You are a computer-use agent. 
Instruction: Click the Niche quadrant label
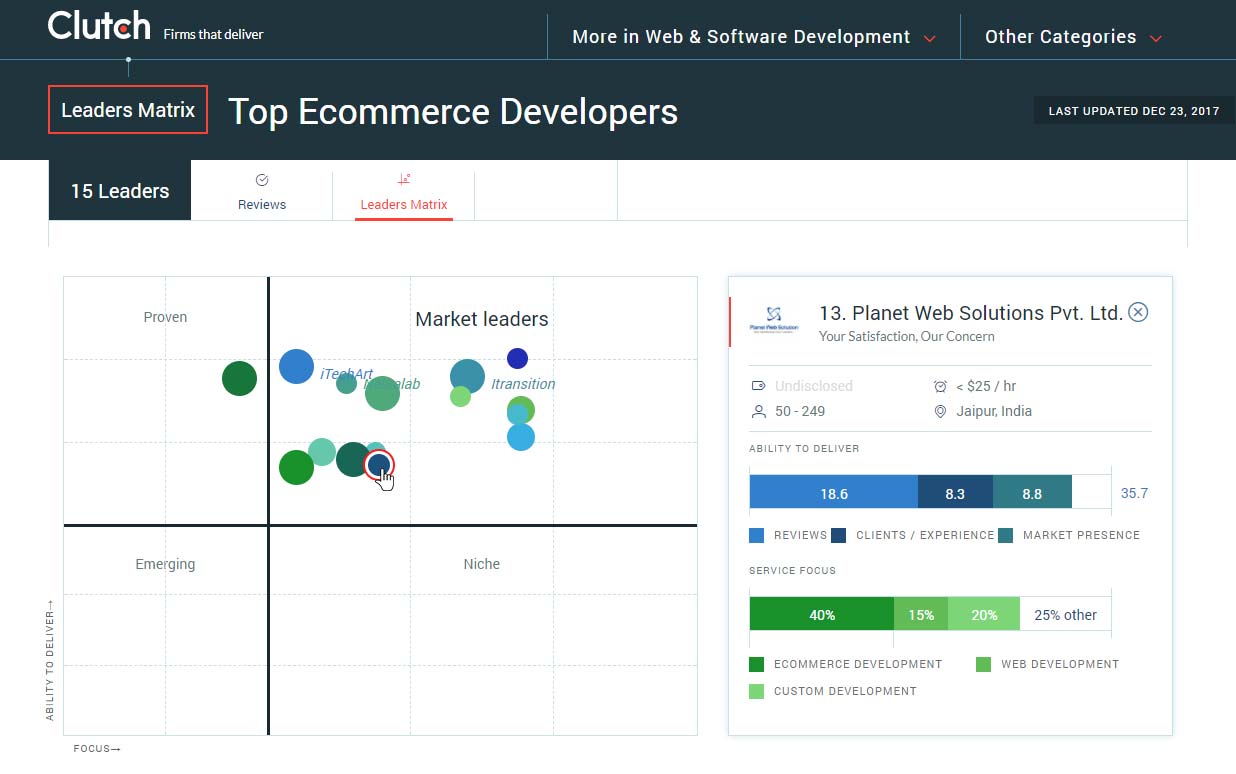(481, 564)
